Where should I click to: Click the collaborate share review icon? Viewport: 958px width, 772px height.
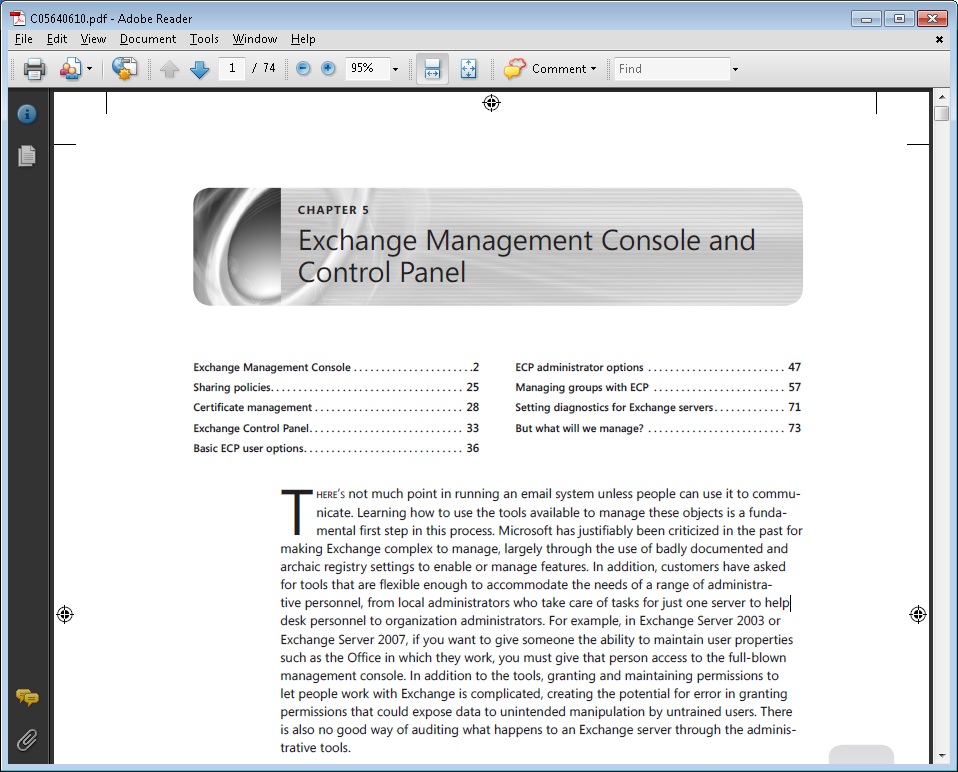[124, 69]
